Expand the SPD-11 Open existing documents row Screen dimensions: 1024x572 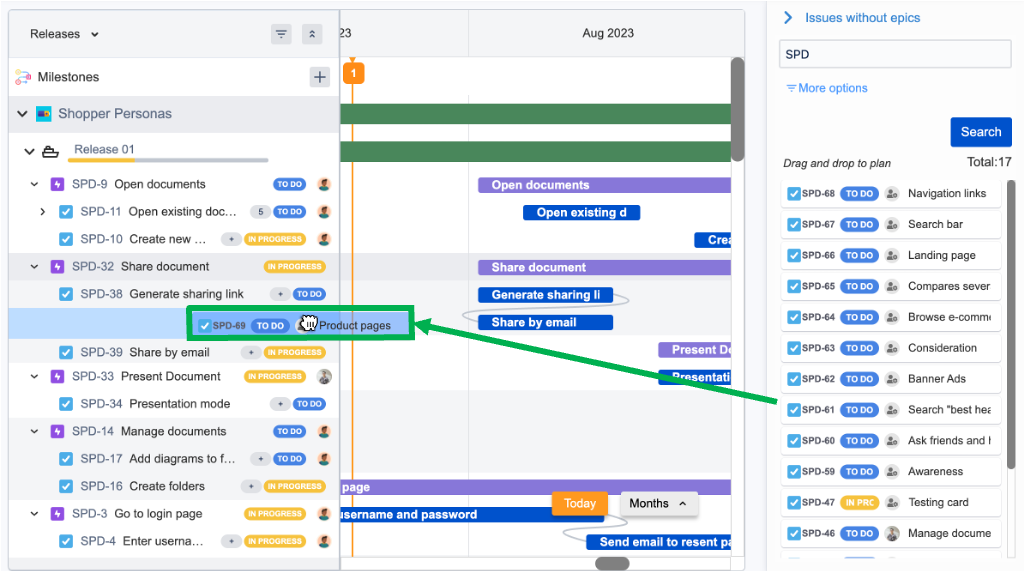[42, 212]
